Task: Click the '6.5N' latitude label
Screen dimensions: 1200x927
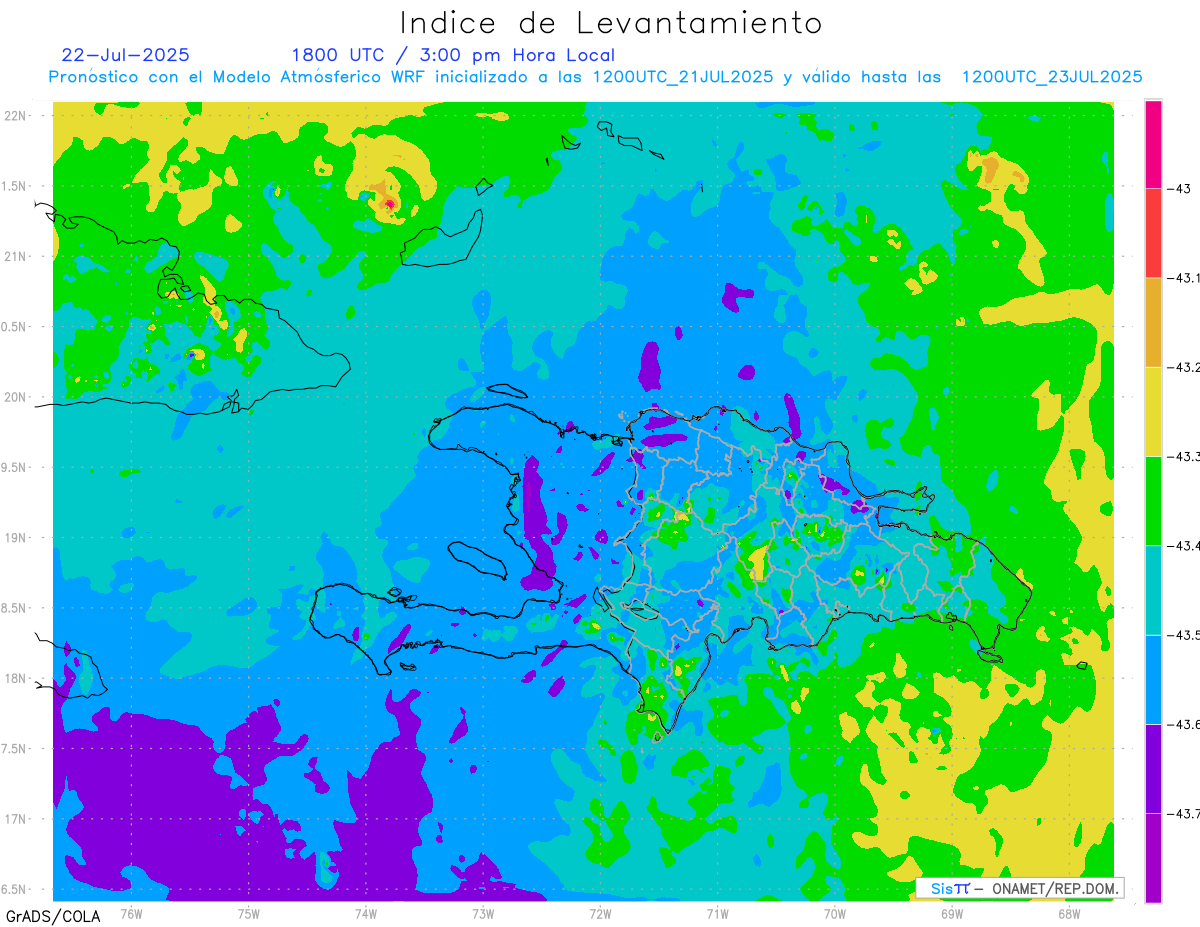Action: 13,889
